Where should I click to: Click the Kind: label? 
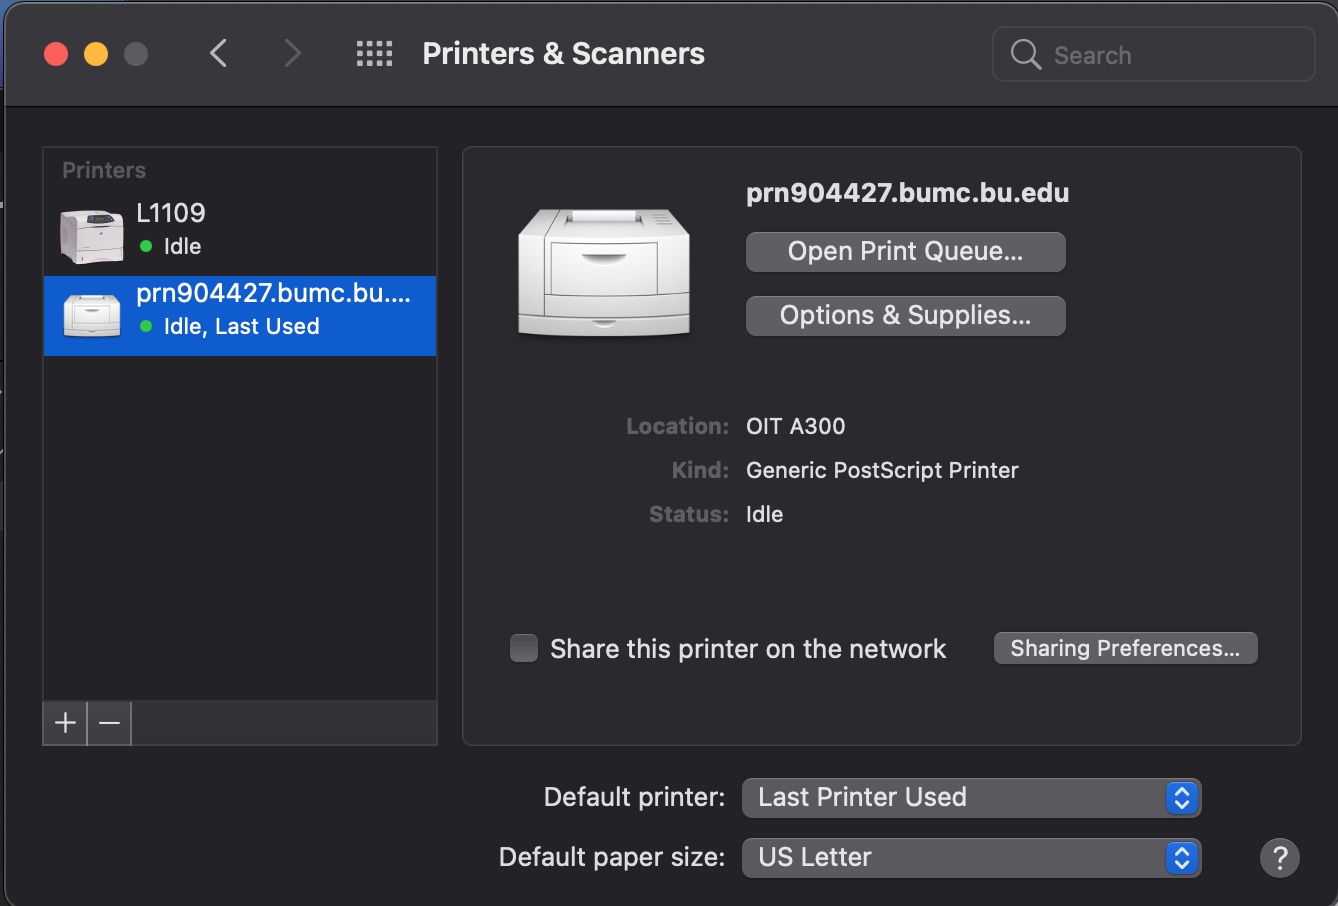tap(701, 470)
